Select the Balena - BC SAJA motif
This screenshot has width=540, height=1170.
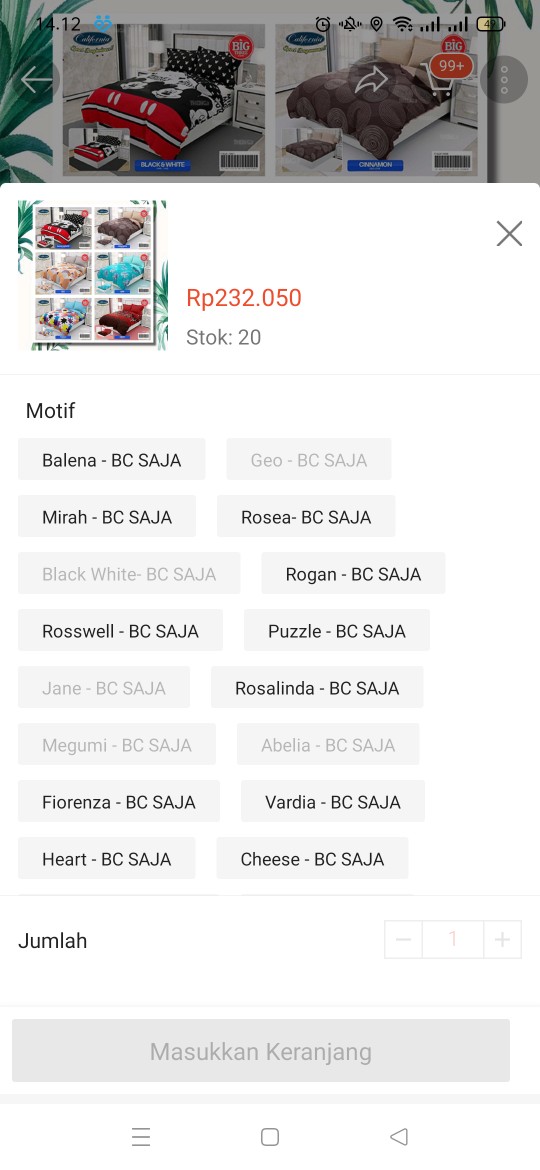[112, 460]
